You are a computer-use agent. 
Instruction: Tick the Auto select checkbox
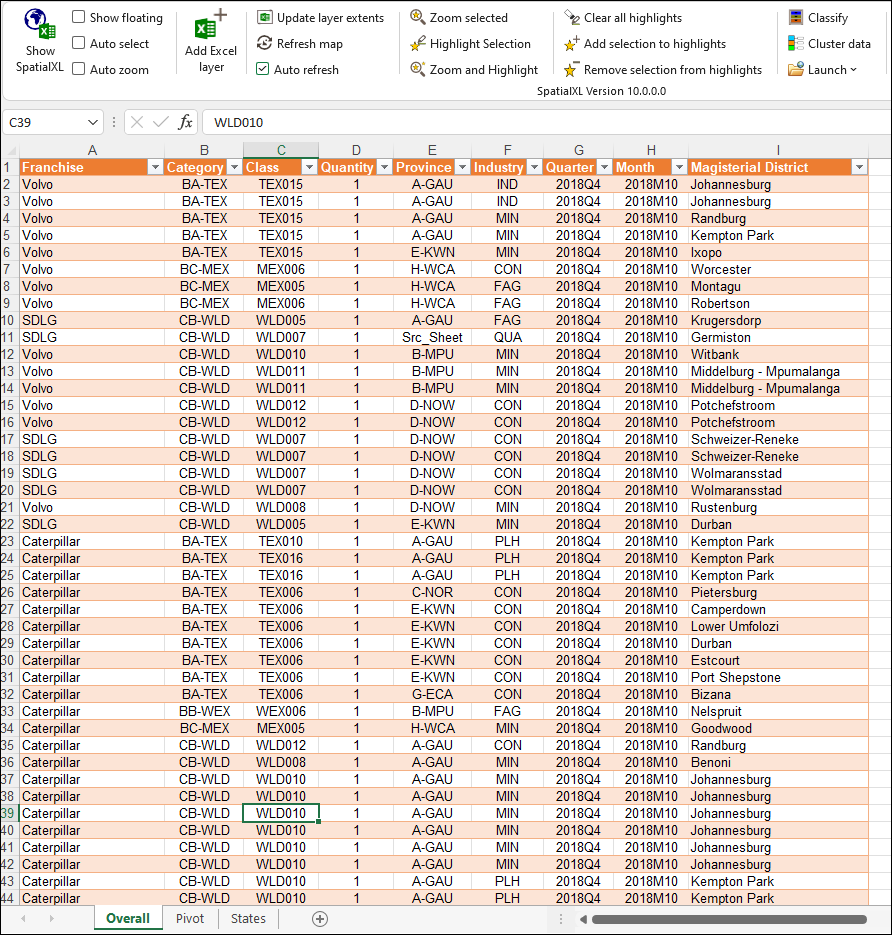coord(79,43)
